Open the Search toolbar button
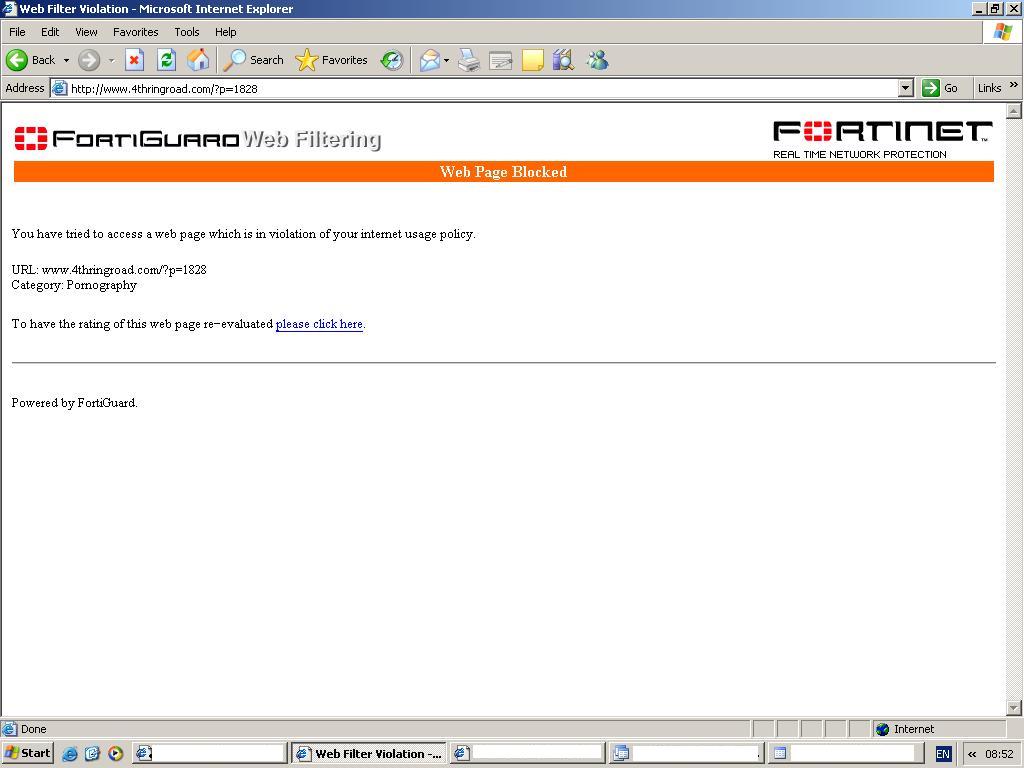 click(x=254, y=60)
